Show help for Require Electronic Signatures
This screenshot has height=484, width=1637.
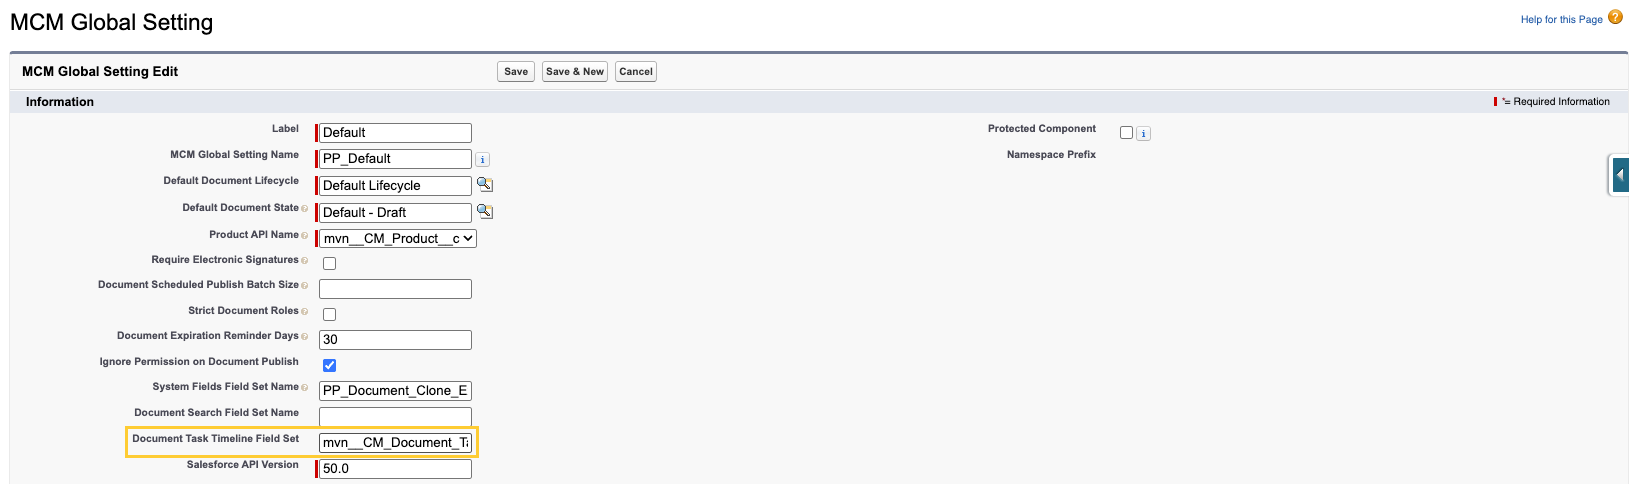(304, 261)
